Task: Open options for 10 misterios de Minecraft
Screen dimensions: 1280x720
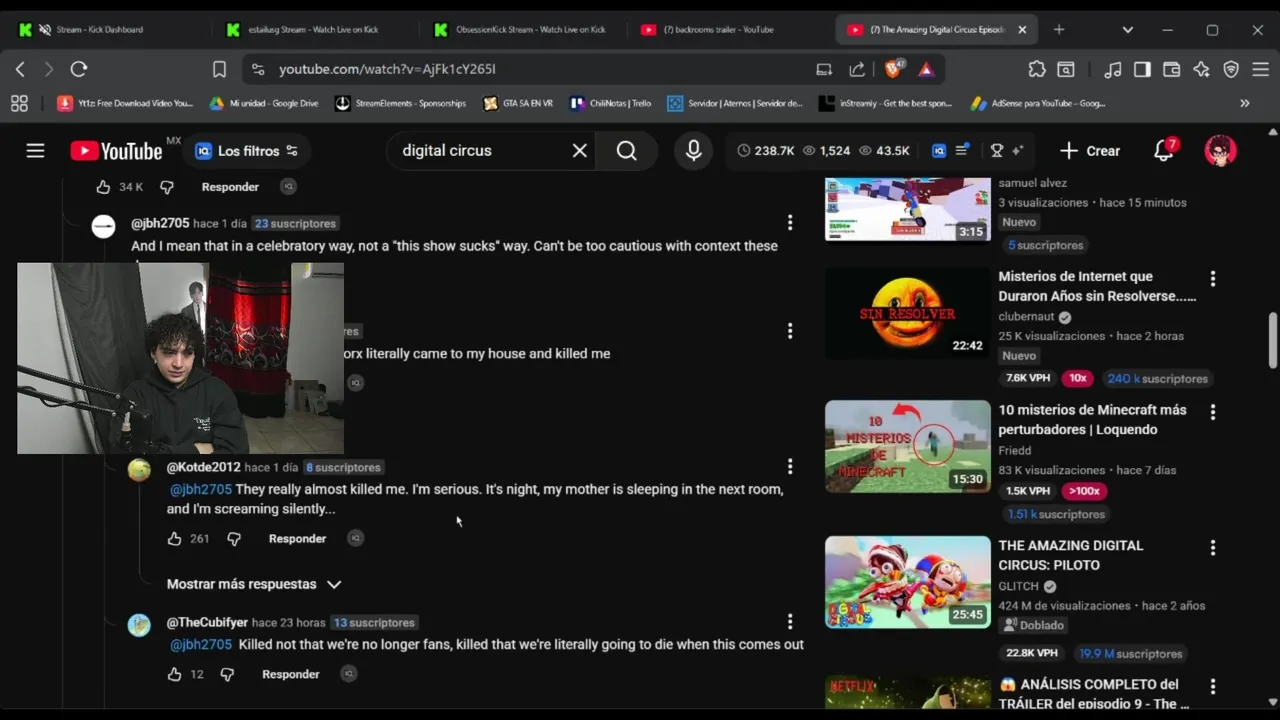Action: [x=1213, y=412]
